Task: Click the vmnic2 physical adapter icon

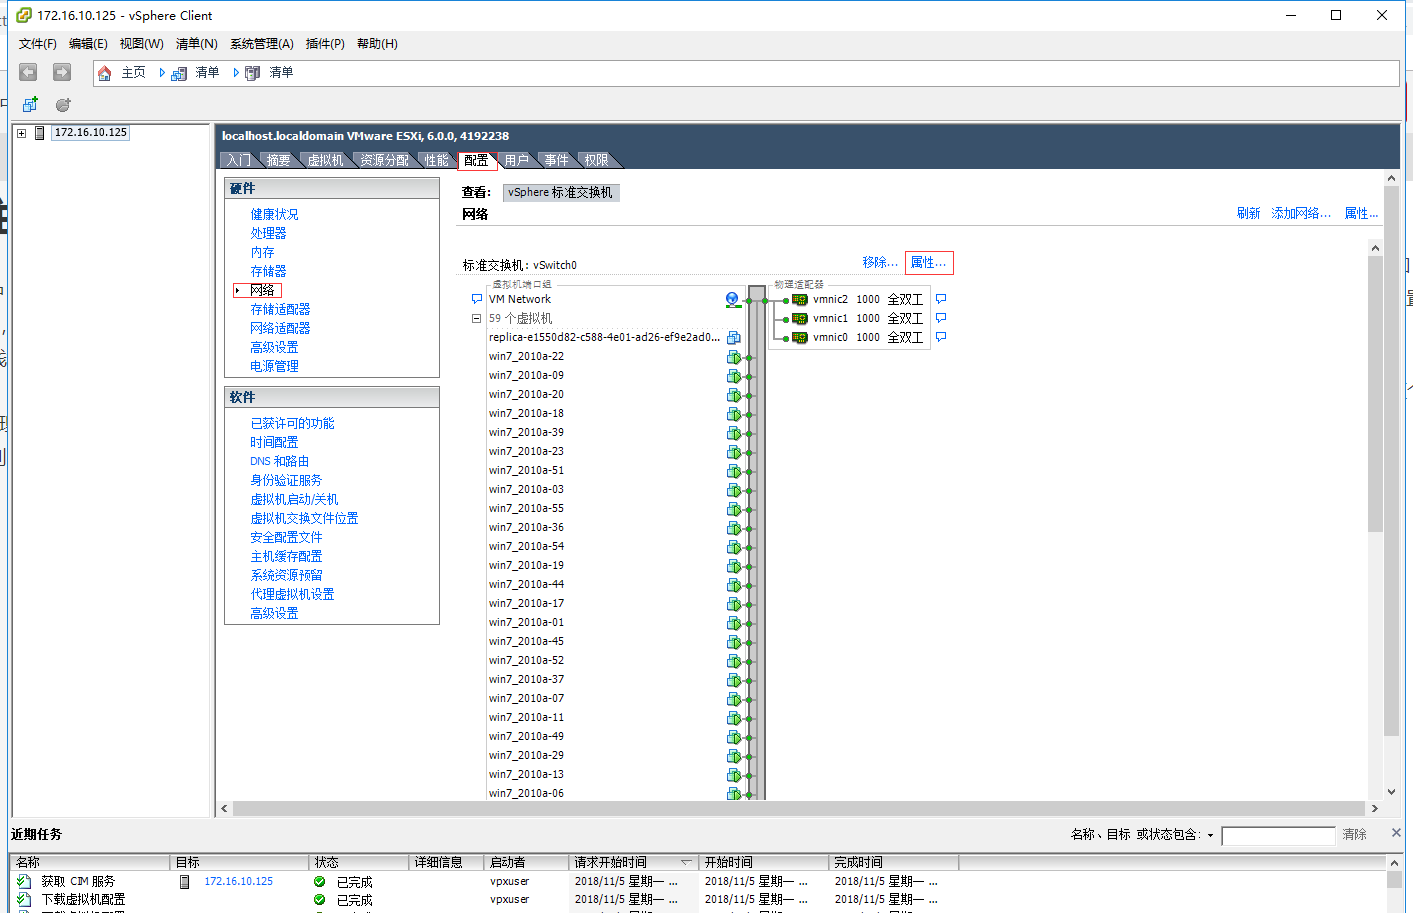Action: (x=798, y=298)
